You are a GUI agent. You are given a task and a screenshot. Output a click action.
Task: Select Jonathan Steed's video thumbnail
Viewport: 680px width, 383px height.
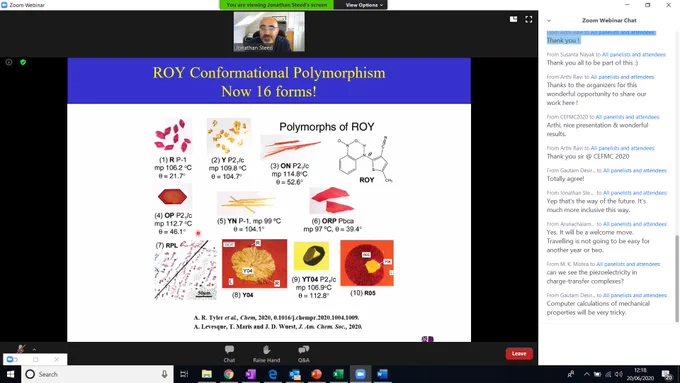pyautogui.click(x=269, y=32)
